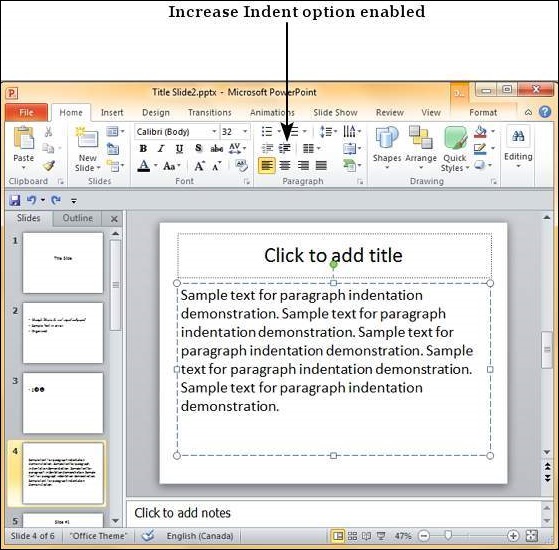Click the 'Click to add notes' area
This screenshot has height=550, width=559.
[x=333, y=513]
